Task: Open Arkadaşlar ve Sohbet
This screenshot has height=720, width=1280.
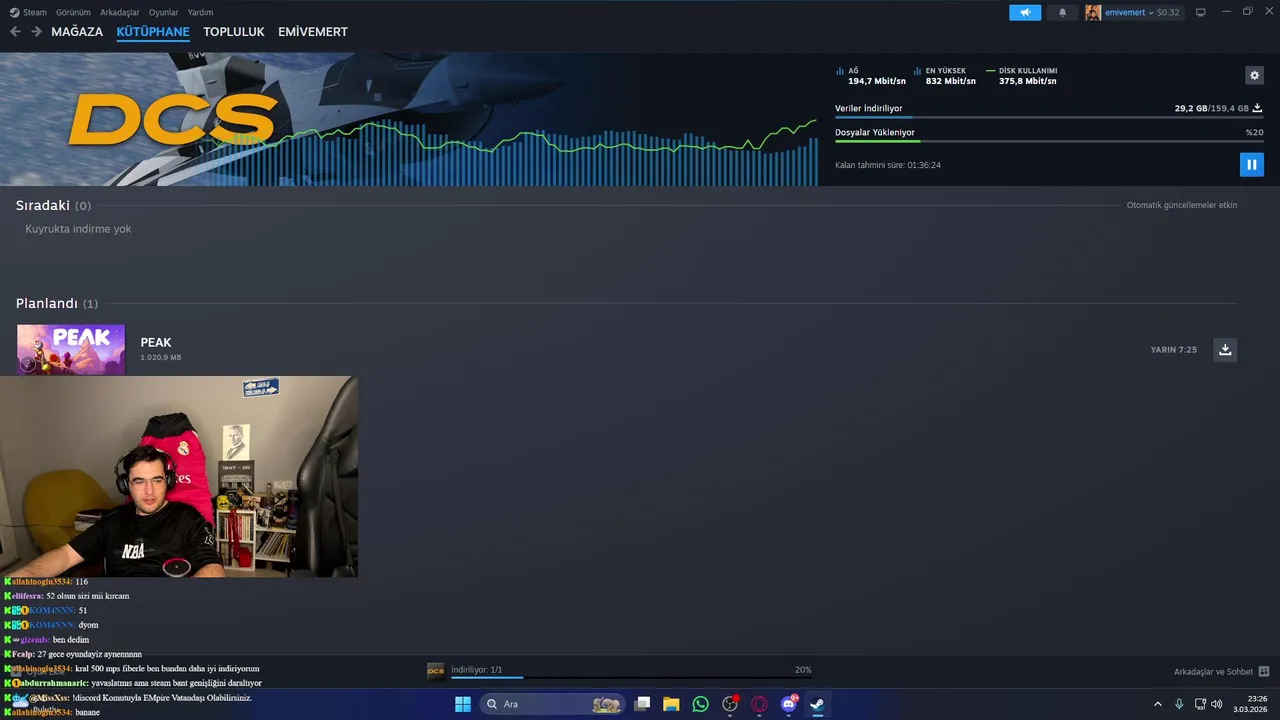Action: [x=1221, y=671]
